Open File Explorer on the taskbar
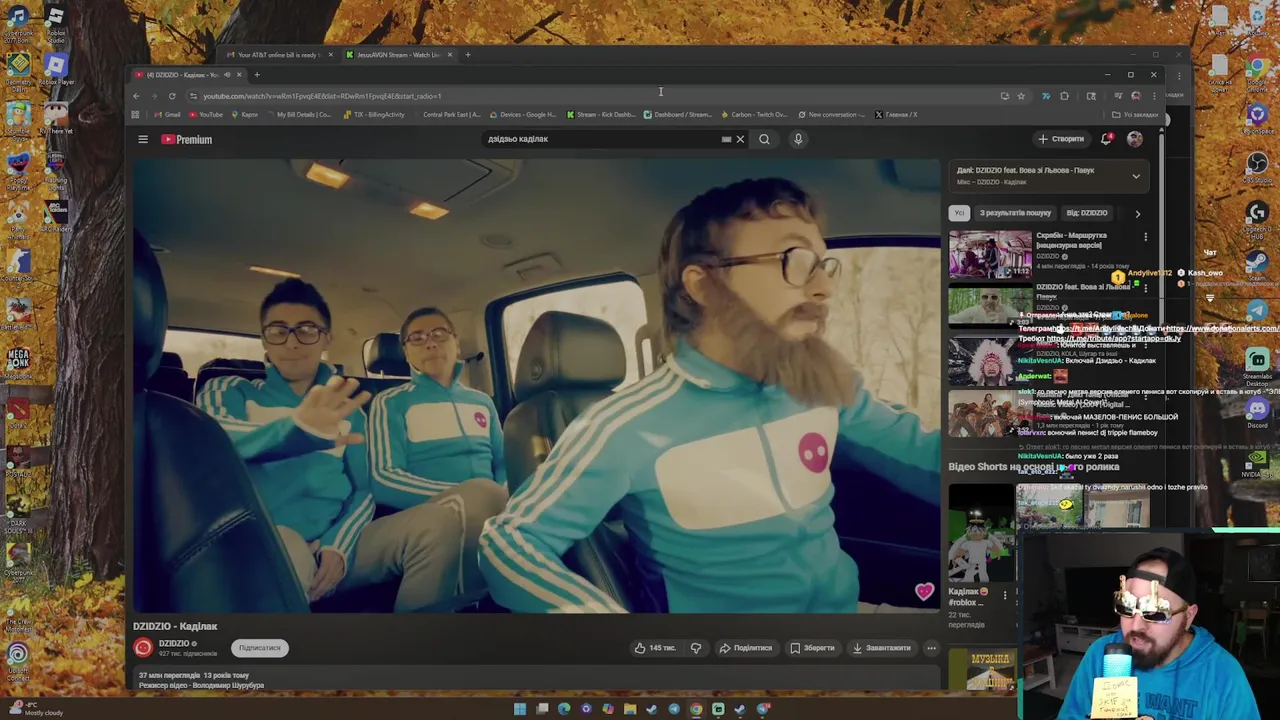The width and height of the screenshot is (1280, 720). tap(630, 709)
